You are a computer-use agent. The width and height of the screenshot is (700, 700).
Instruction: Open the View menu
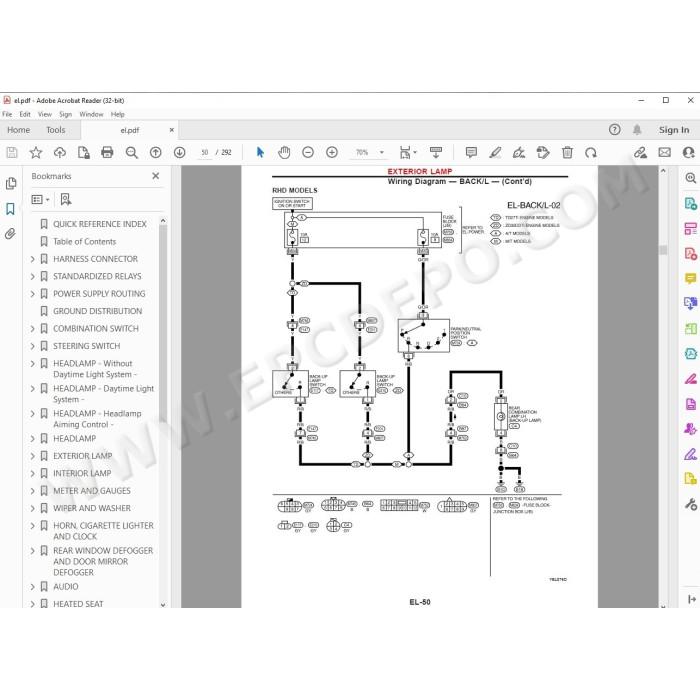tap(45, 114)
